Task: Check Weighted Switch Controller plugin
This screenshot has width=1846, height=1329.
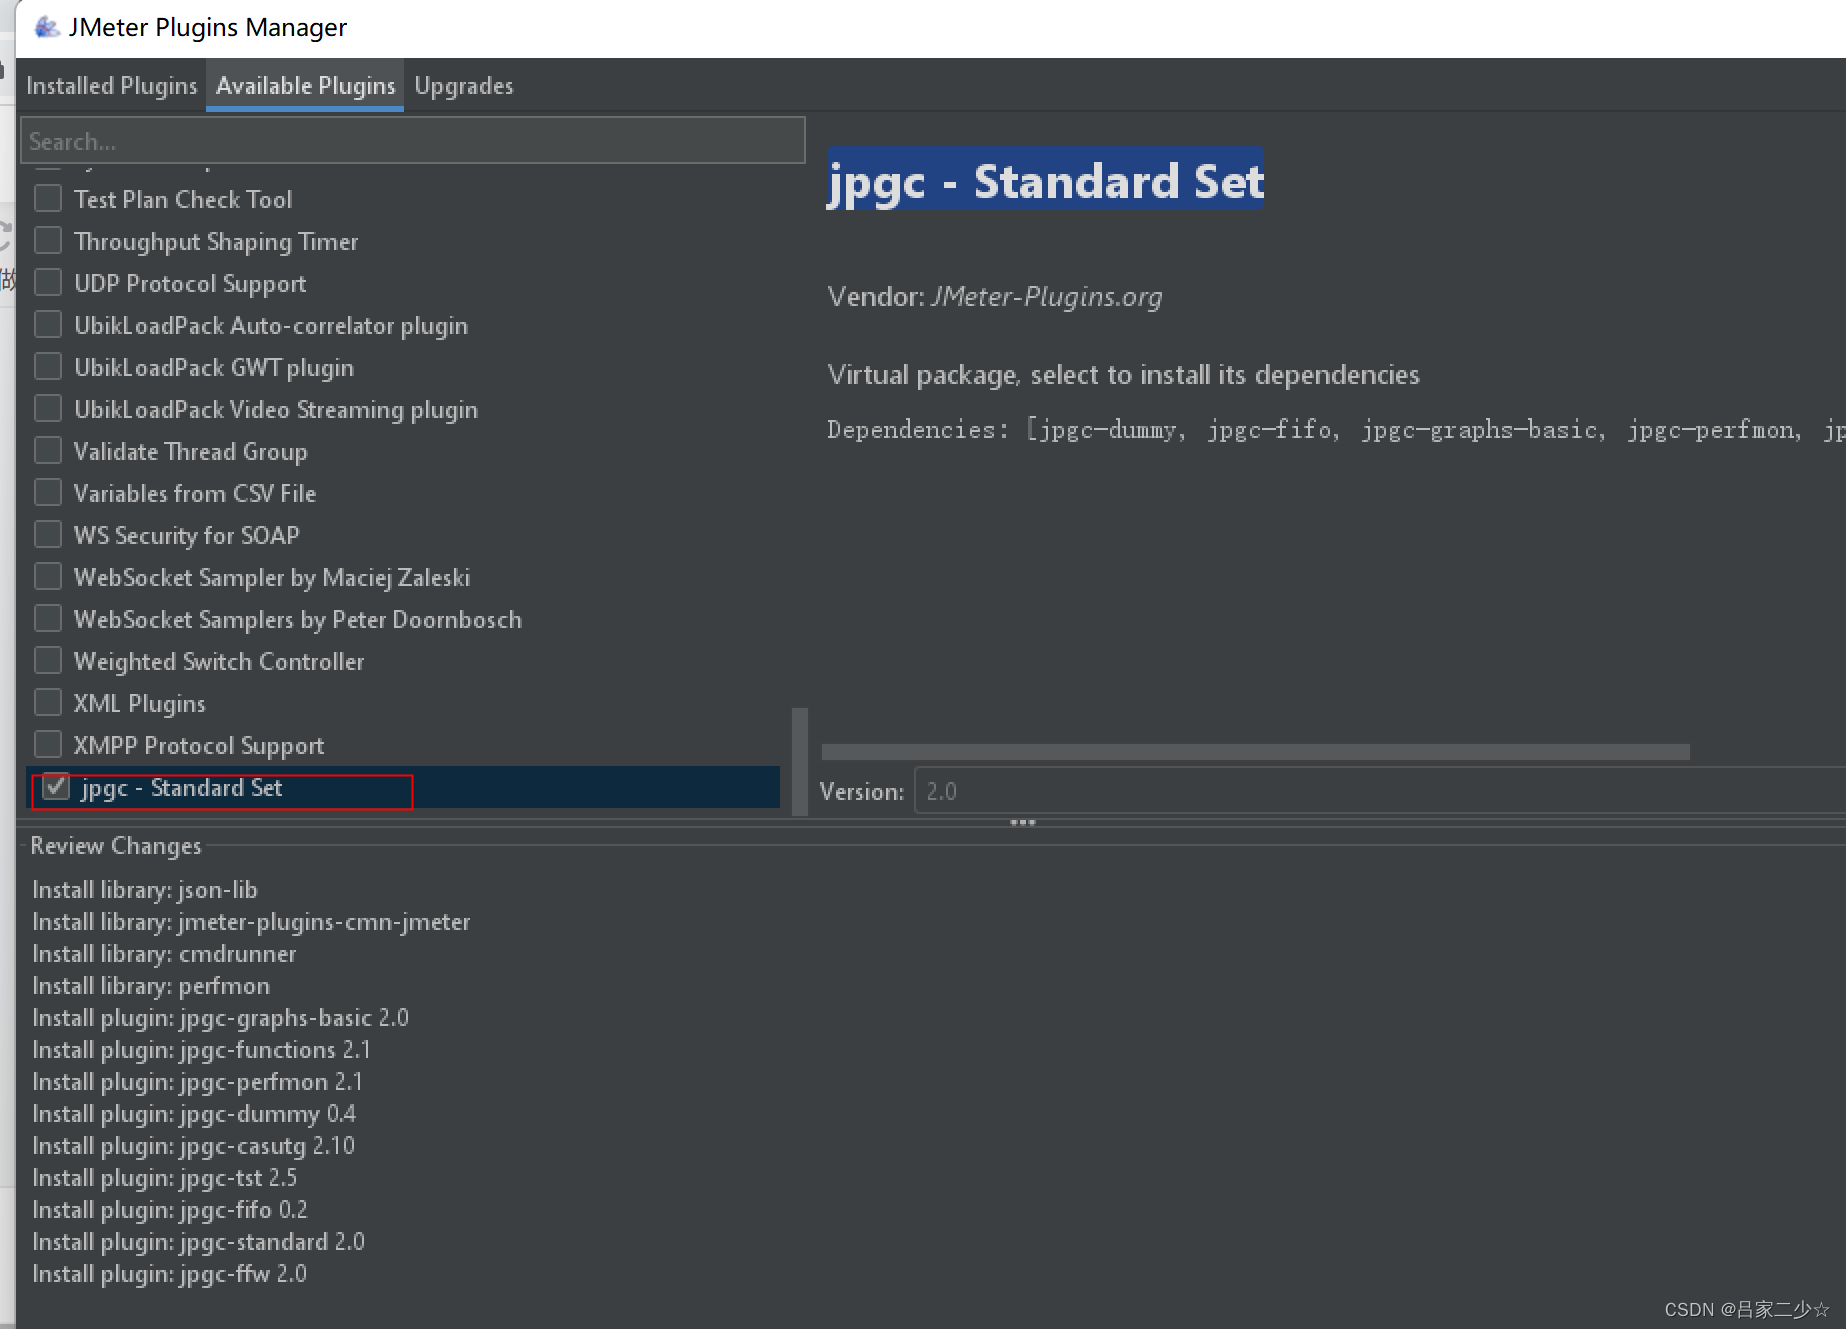Action: tap(47, 660)
